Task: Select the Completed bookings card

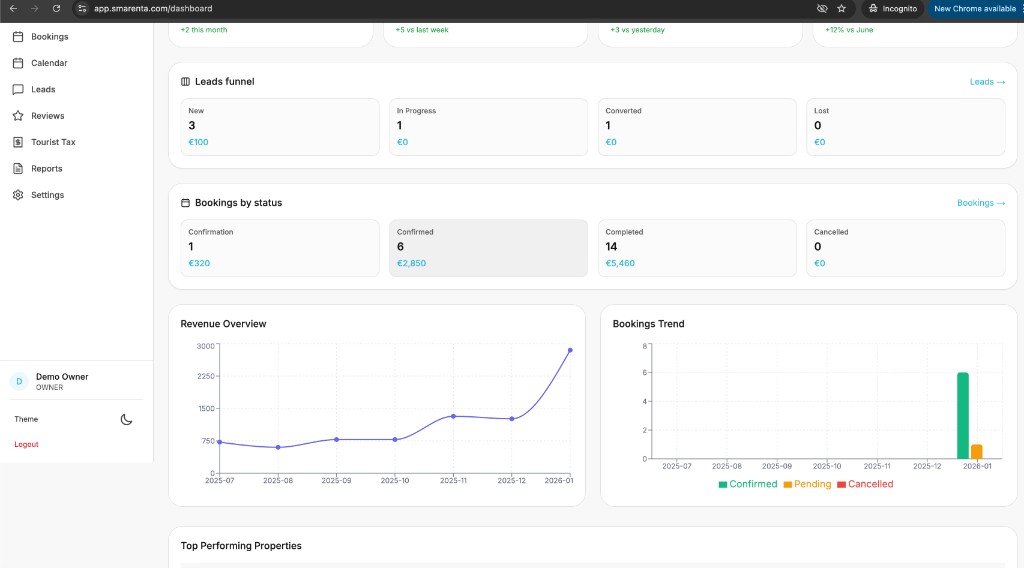Action: click(697, 248)
